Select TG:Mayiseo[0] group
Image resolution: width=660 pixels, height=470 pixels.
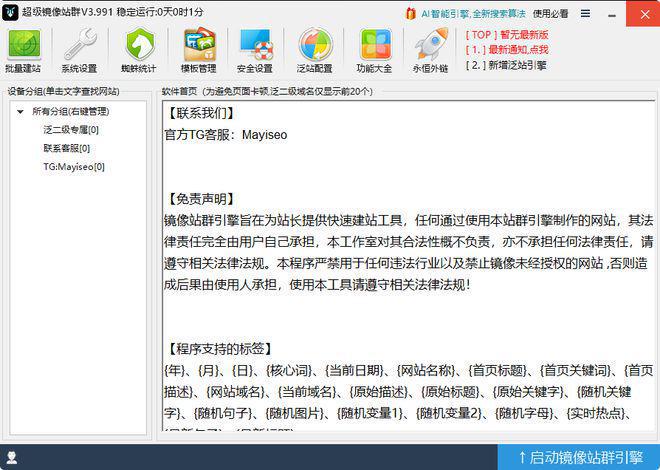click(x=73, y=166)
